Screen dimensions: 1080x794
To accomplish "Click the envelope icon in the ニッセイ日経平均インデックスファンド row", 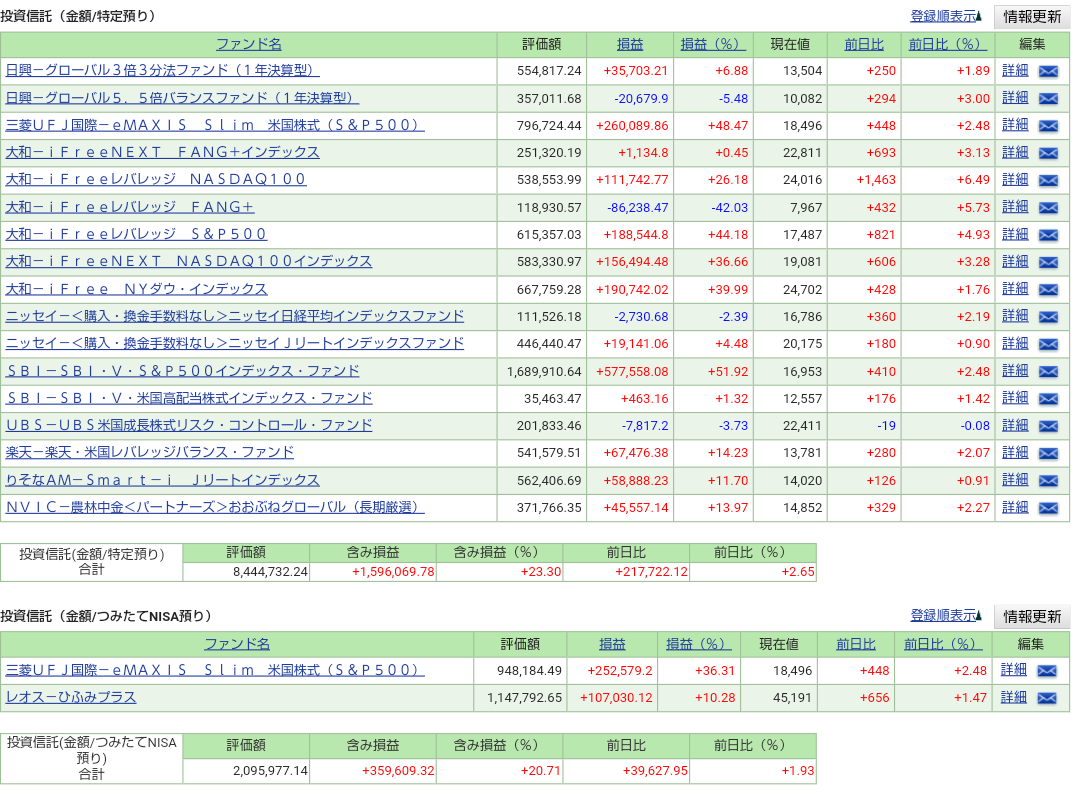I will point(1048,317).
